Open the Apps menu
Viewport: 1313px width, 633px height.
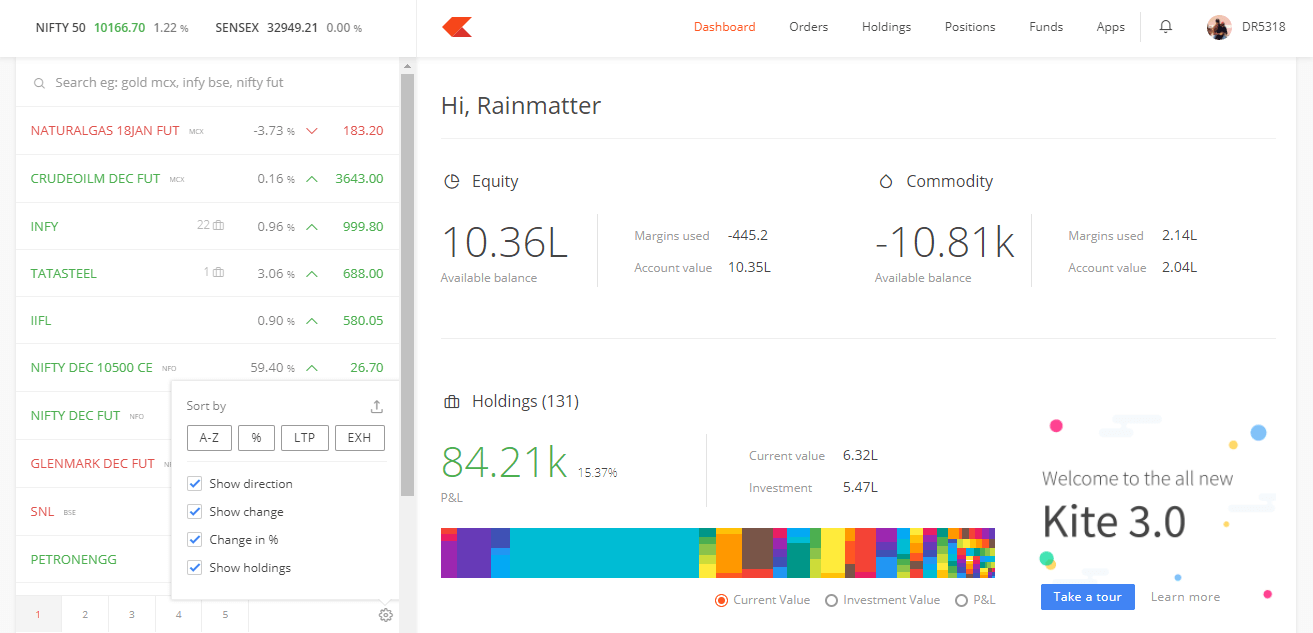[1111, 27]
